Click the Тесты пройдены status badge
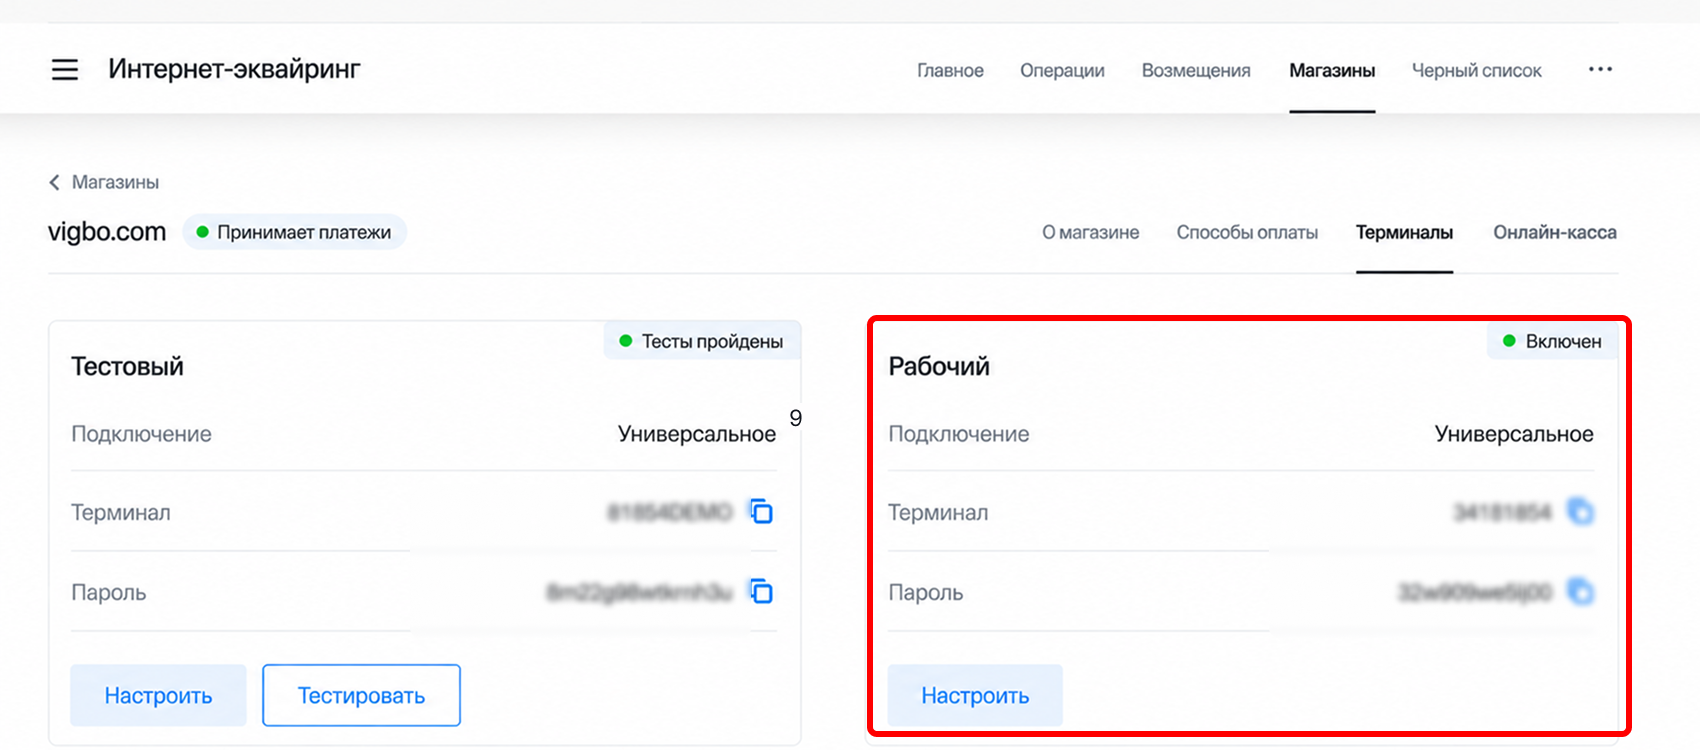 coord(702,341)
